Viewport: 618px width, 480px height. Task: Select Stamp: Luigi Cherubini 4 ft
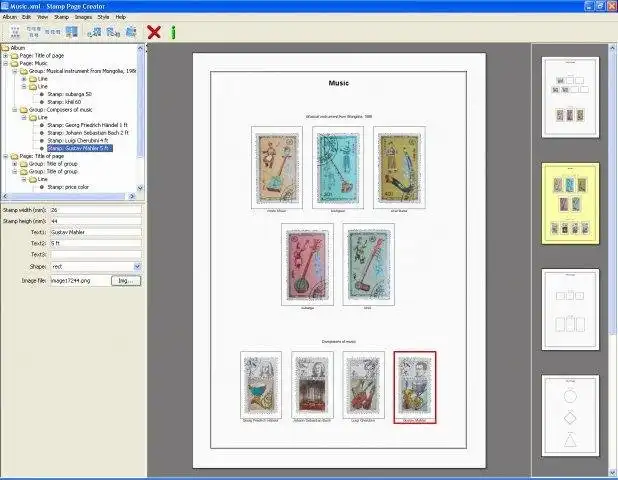78,141
